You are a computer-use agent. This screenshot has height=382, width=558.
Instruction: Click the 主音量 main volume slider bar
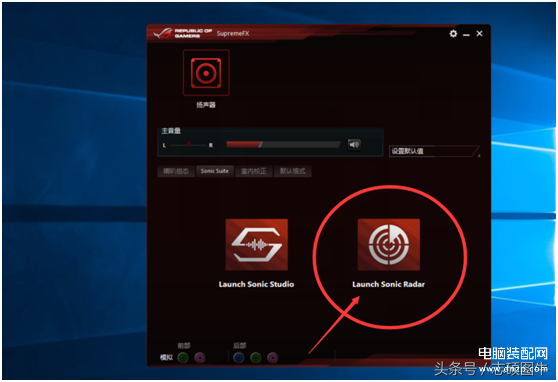click(x=283, y=144)
